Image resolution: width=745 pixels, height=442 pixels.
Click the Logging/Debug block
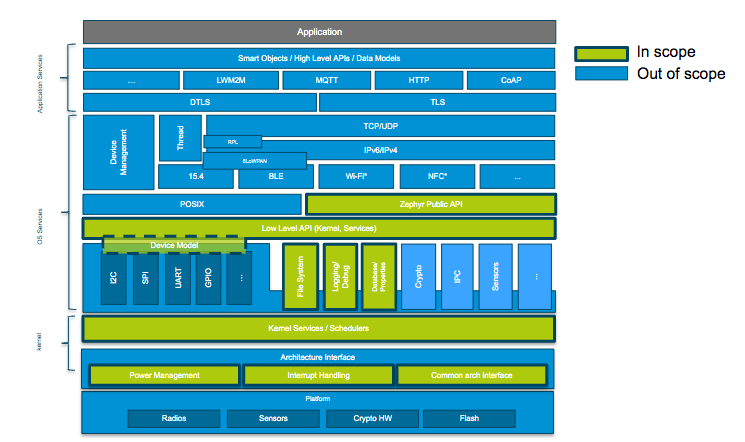point(340,277)
